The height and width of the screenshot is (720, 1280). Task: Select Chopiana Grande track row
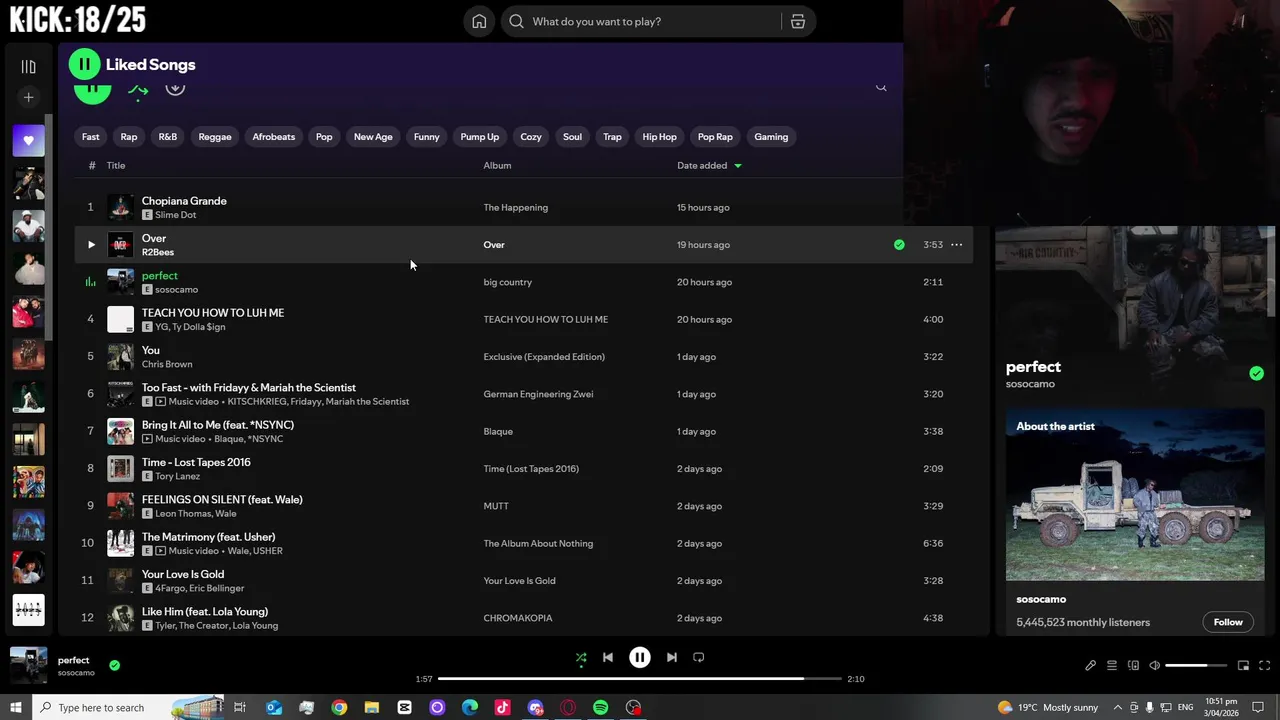[x=524, y=207]
